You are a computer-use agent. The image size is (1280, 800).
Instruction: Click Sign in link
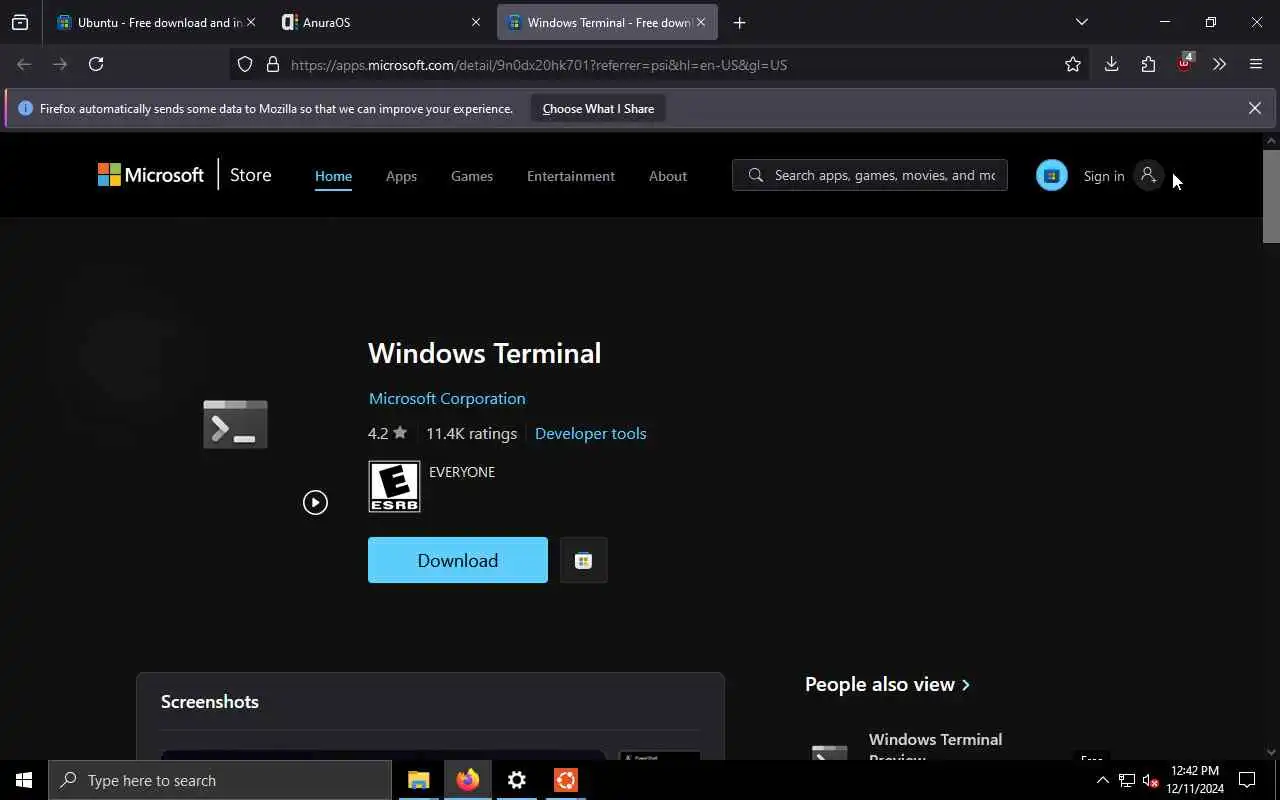click(1104, 176)
